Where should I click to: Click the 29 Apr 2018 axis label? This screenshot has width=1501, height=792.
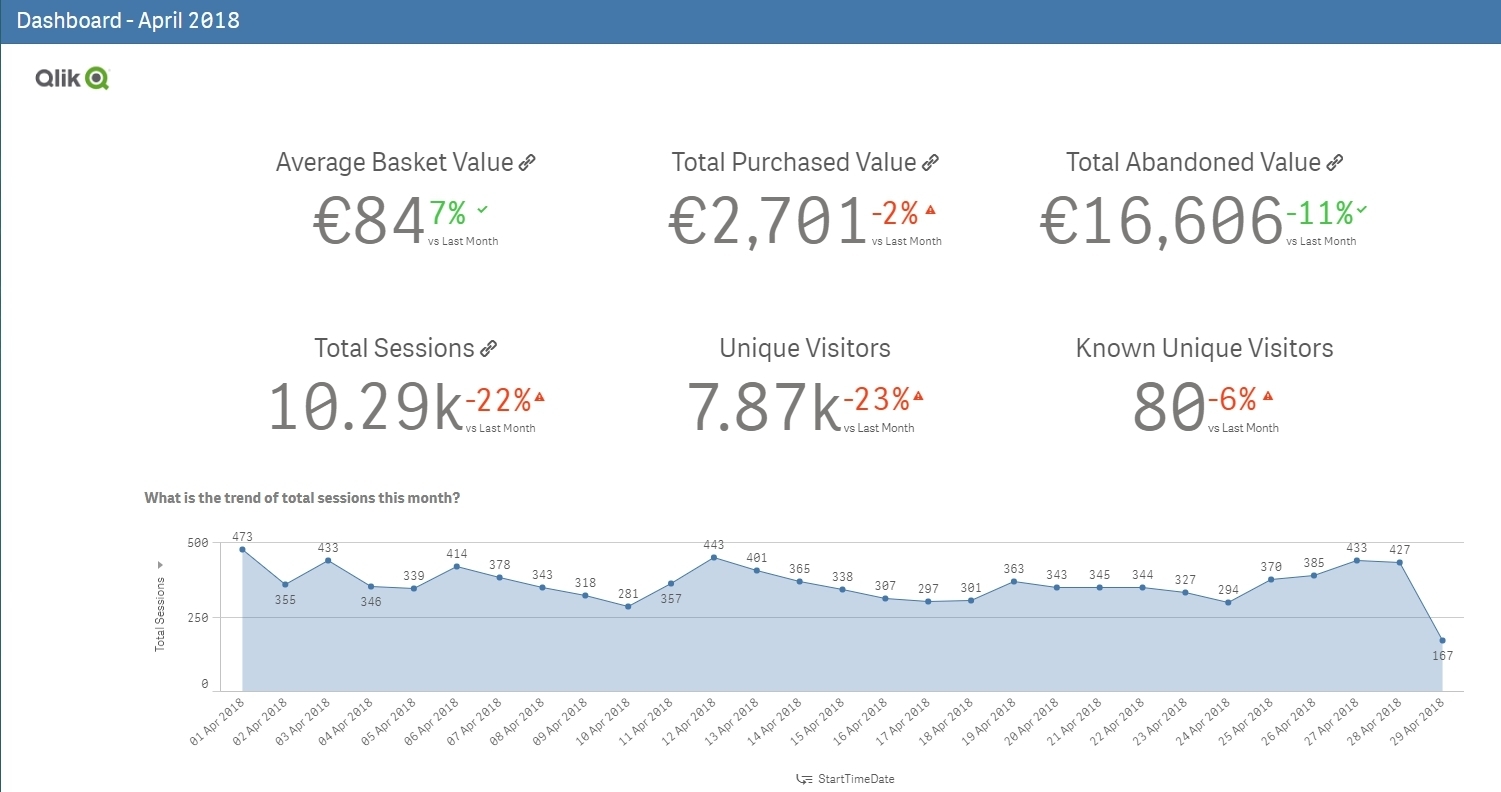1419,723
